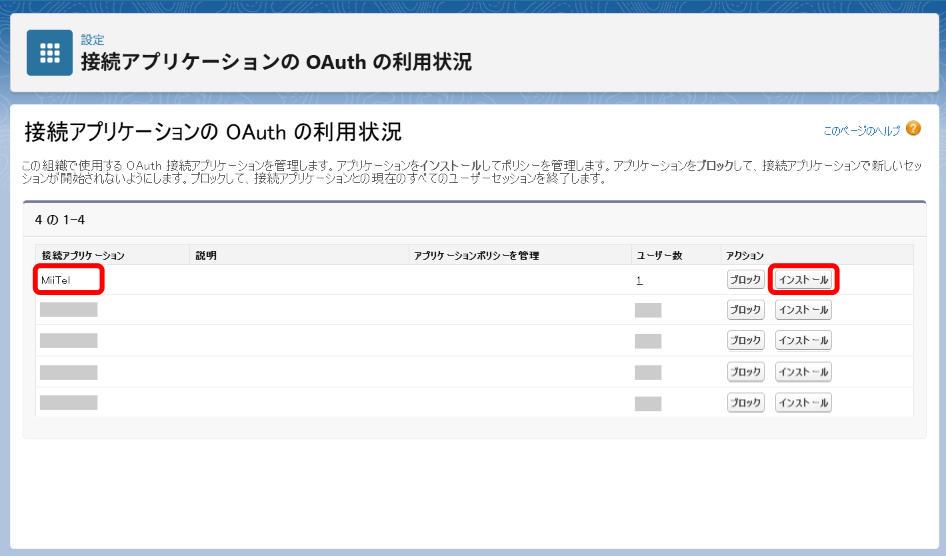946x556 pixels.
Task: Open the 設定 breadcrumb link
Action: 93,40
